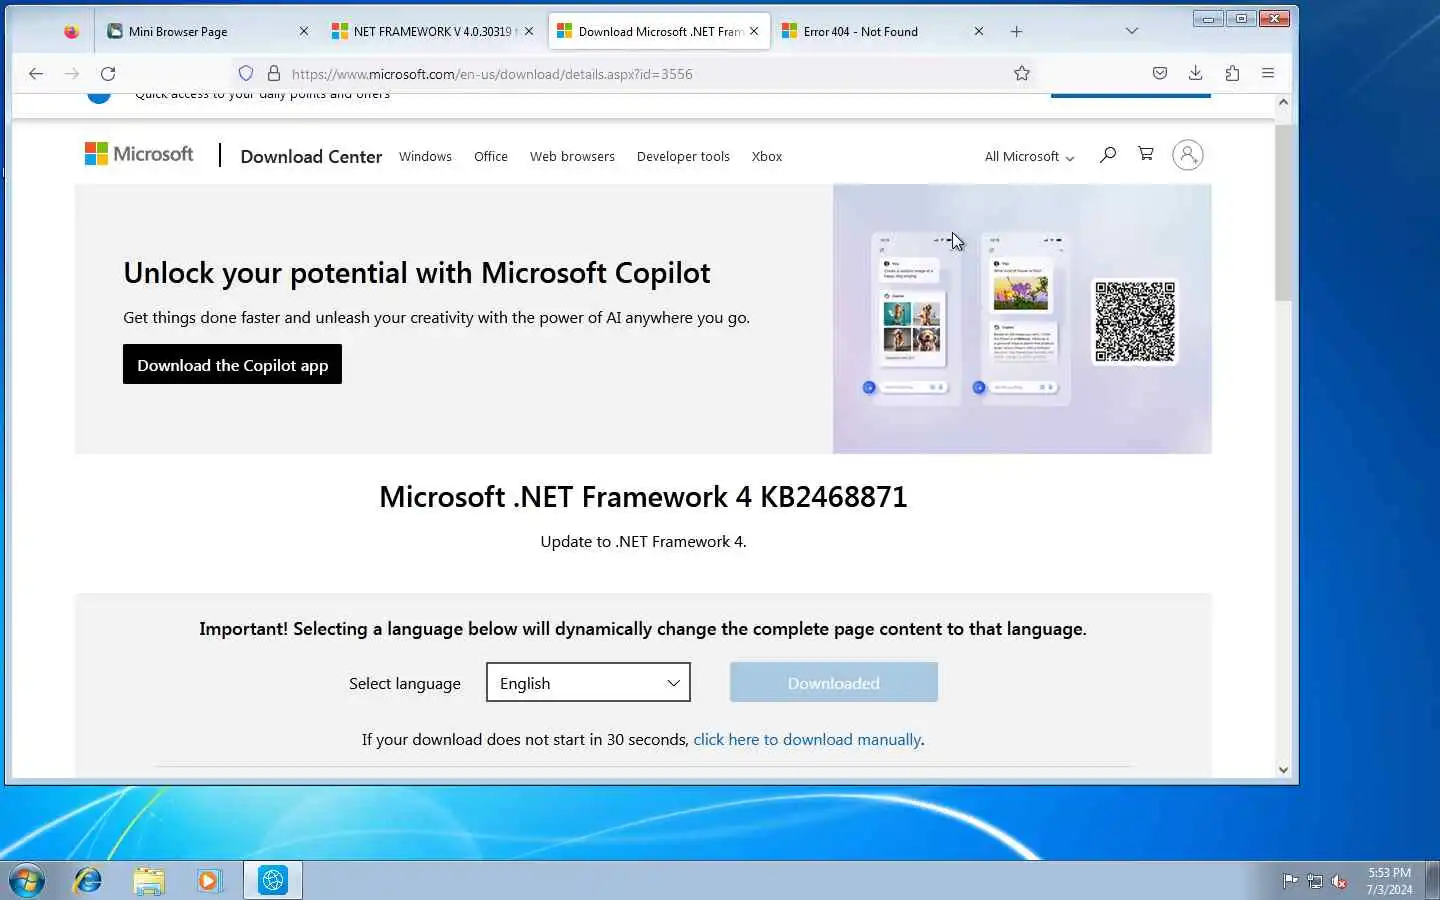Click the active browser taskbar button
Screen dimensions: 1440x900
(272, 881)
